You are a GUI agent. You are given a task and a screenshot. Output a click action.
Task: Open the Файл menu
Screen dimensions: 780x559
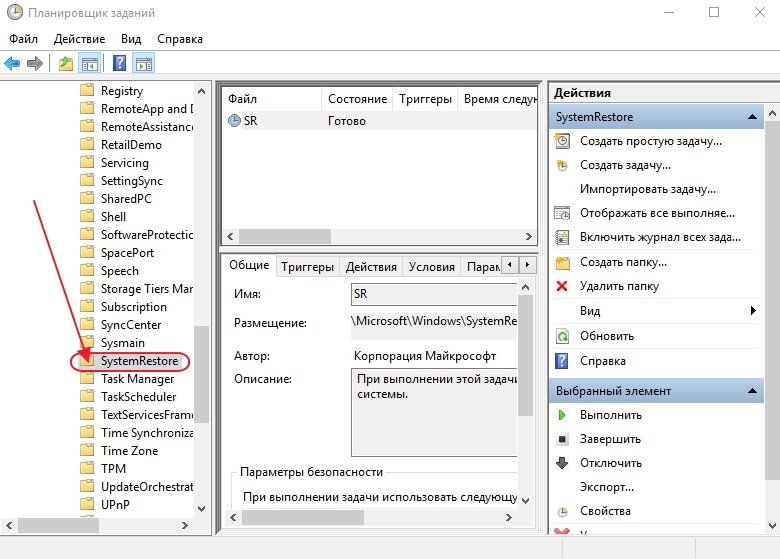click(x=23, y=39)
